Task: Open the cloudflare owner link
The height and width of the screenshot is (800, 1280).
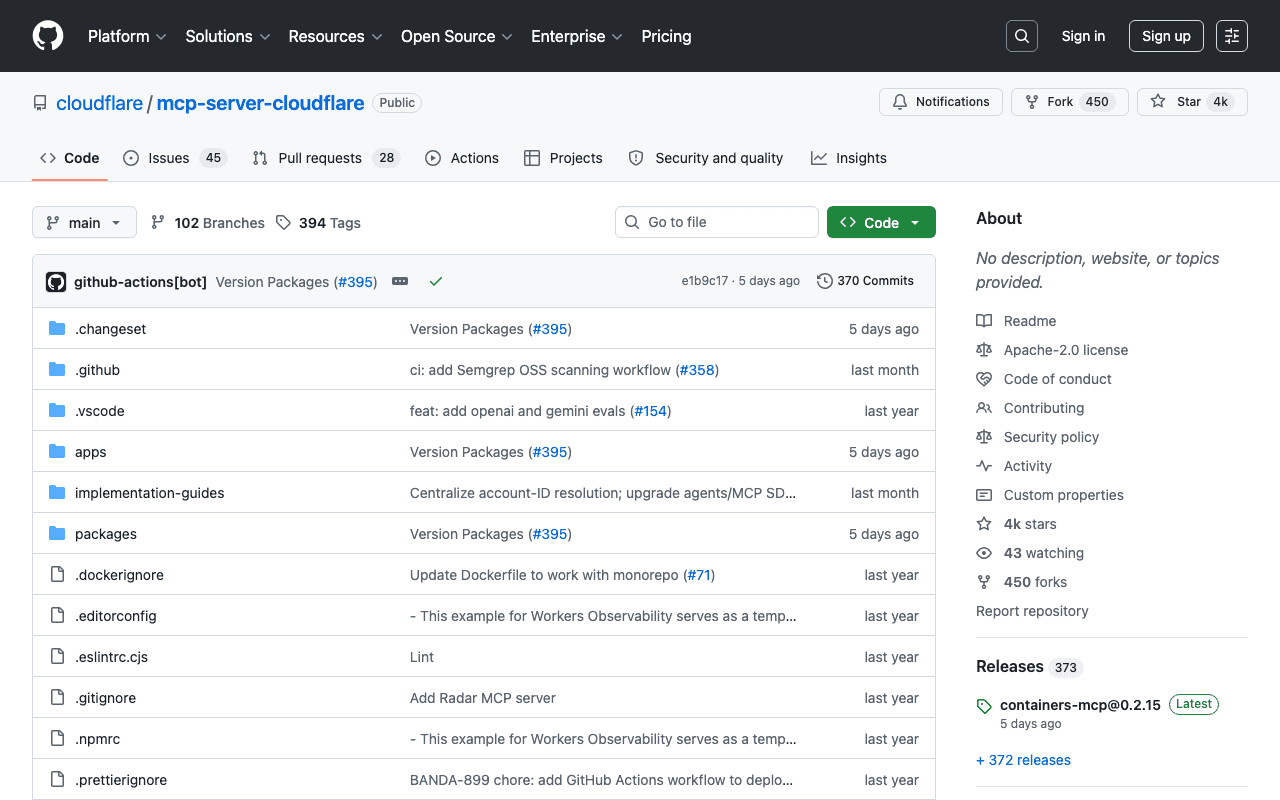Action: coord(99,103)
